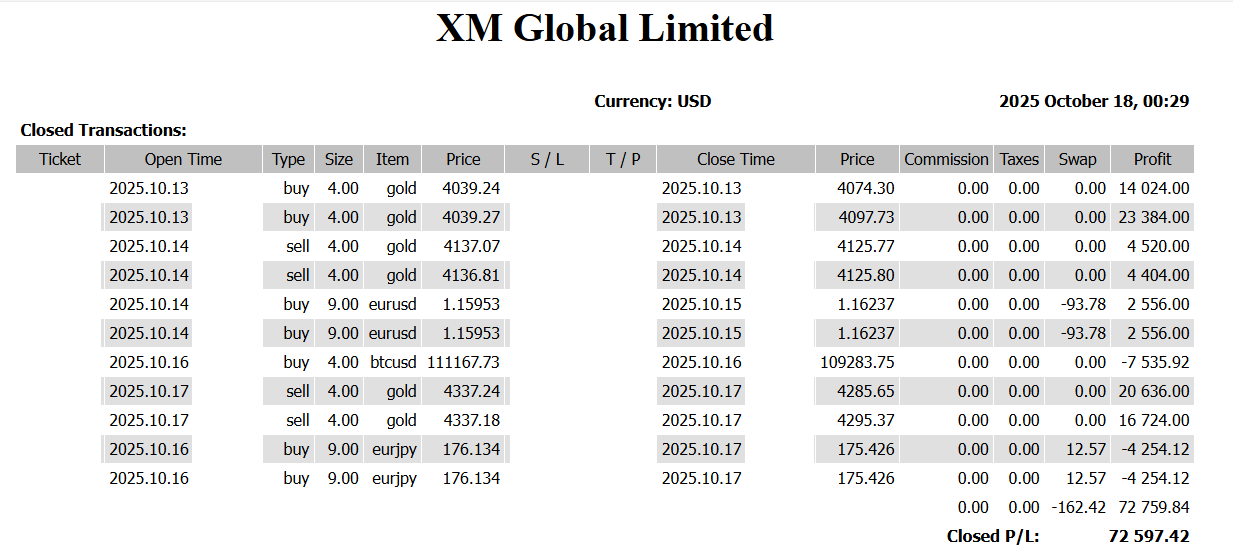Click the Type column header

pos(288,159)
